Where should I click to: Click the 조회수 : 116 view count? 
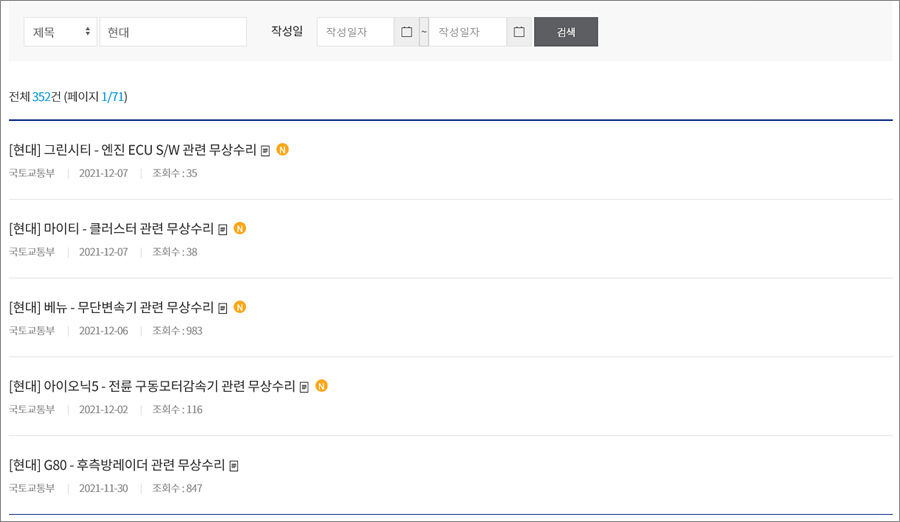pos(177,409)
